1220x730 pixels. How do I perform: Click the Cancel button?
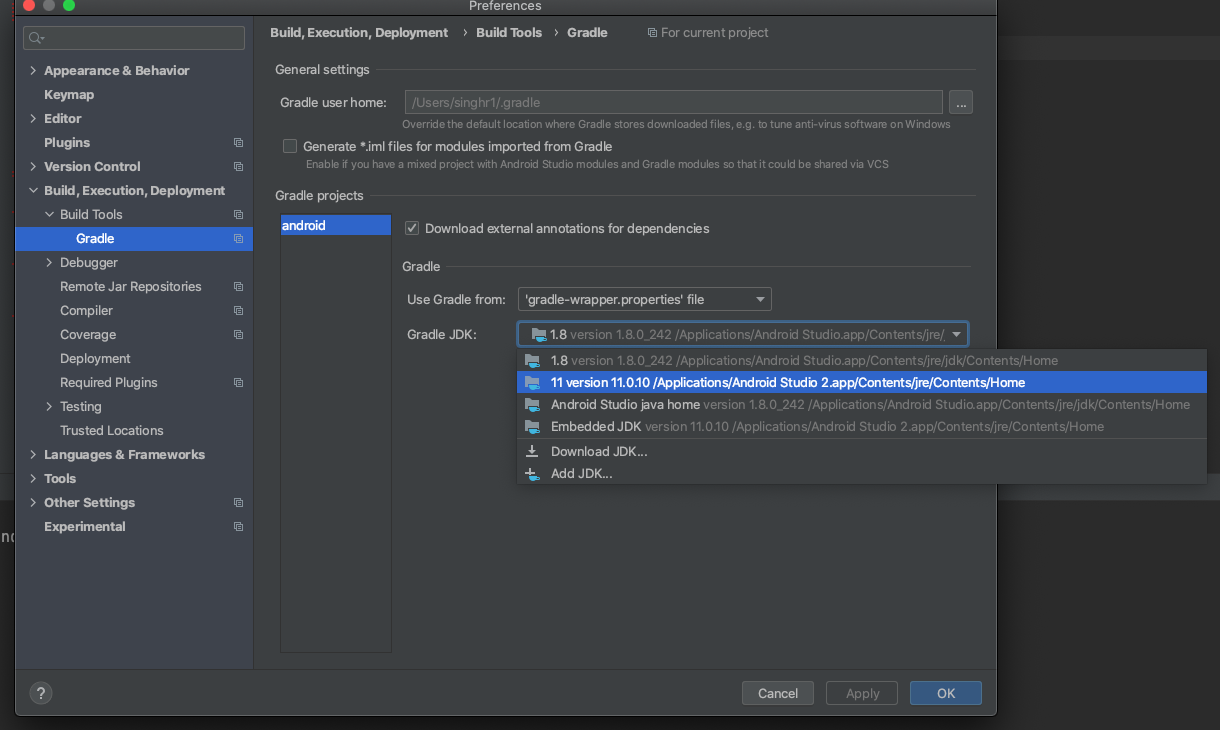click(777, 693)
